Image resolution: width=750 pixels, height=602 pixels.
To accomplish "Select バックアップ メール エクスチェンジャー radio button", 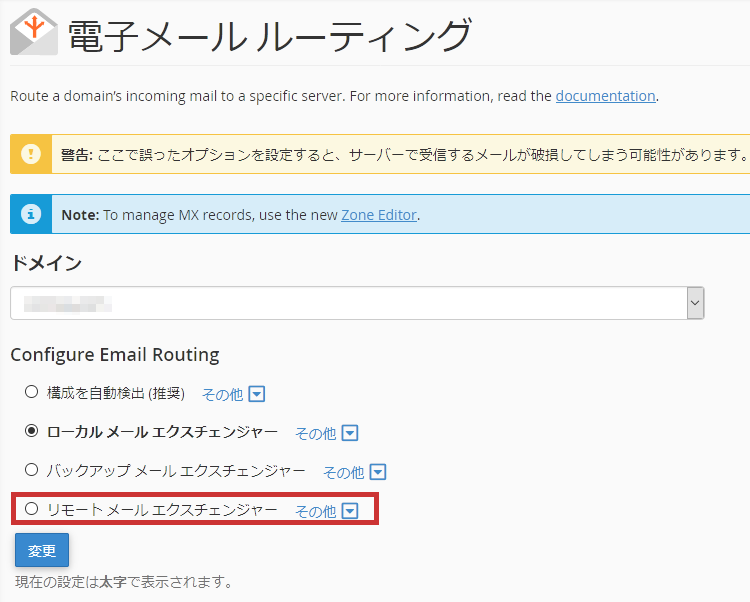I will pos(32,469).
